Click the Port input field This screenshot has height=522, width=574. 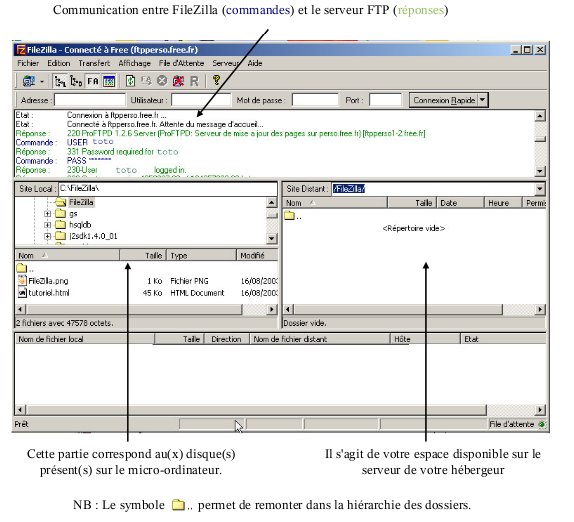385,100
